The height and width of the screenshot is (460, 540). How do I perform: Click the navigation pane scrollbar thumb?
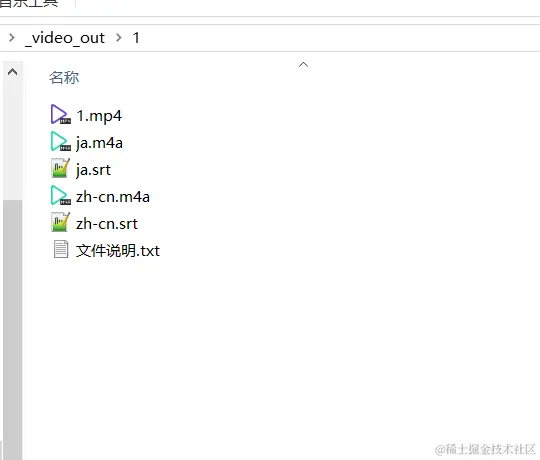(13, 329)
